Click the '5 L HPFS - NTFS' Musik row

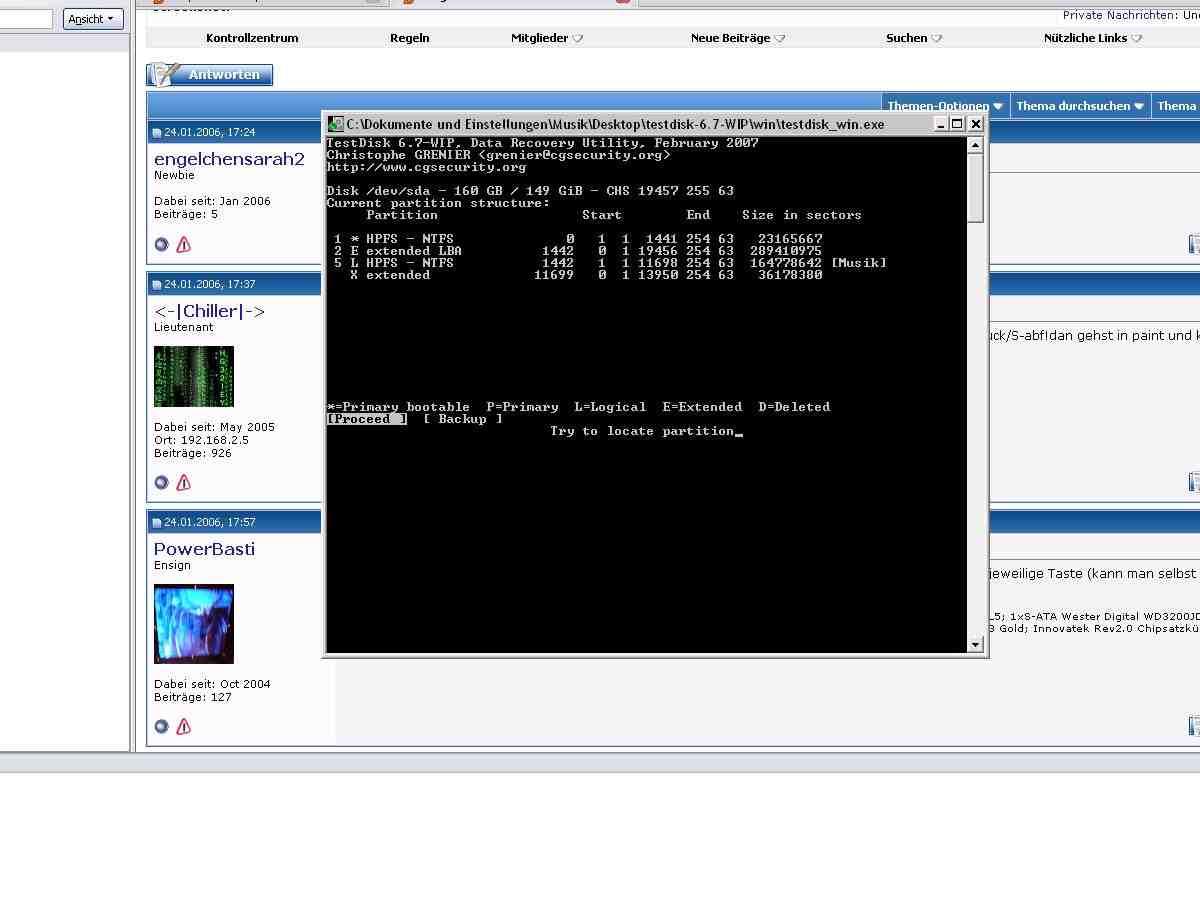[x=610, y=263]
